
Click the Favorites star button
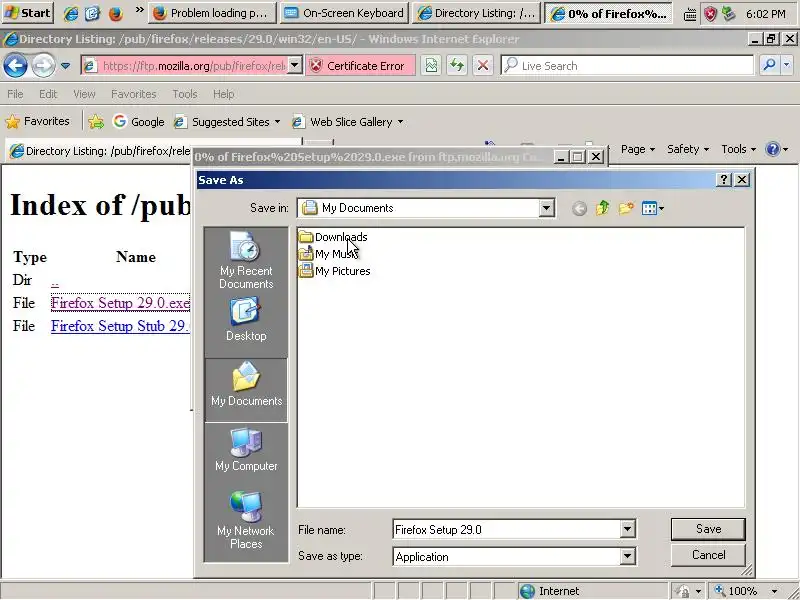(38, 121)
